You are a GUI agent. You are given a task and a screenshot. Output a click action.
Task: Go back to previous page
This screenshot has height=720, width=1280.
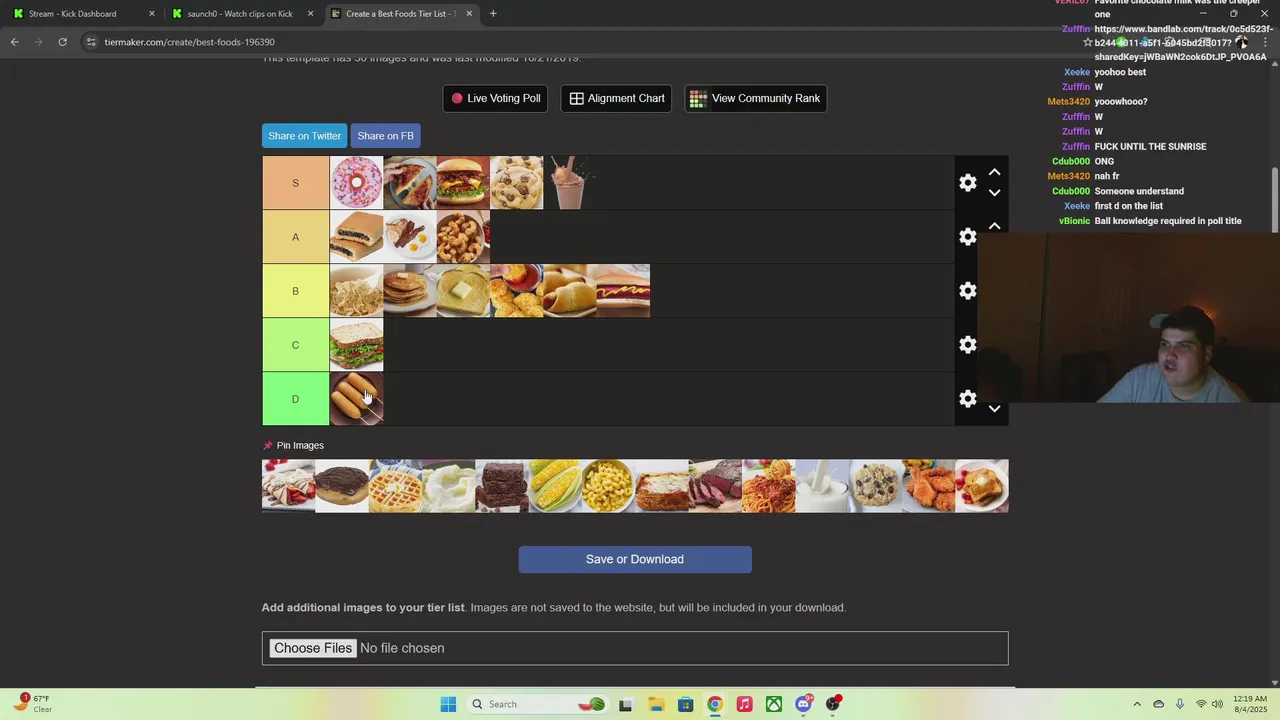pos(14,42)
